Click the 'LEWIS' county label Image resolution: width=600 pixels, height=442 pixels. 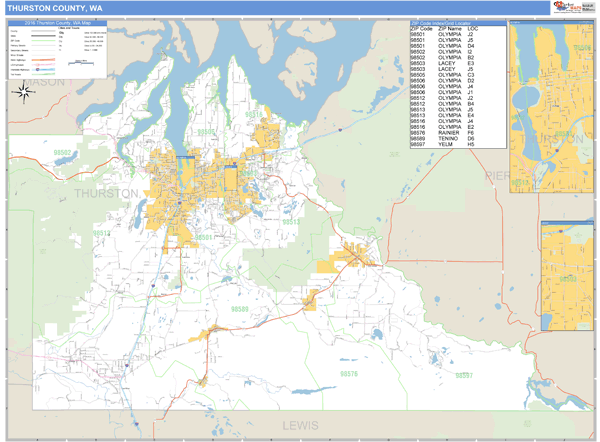300,426
